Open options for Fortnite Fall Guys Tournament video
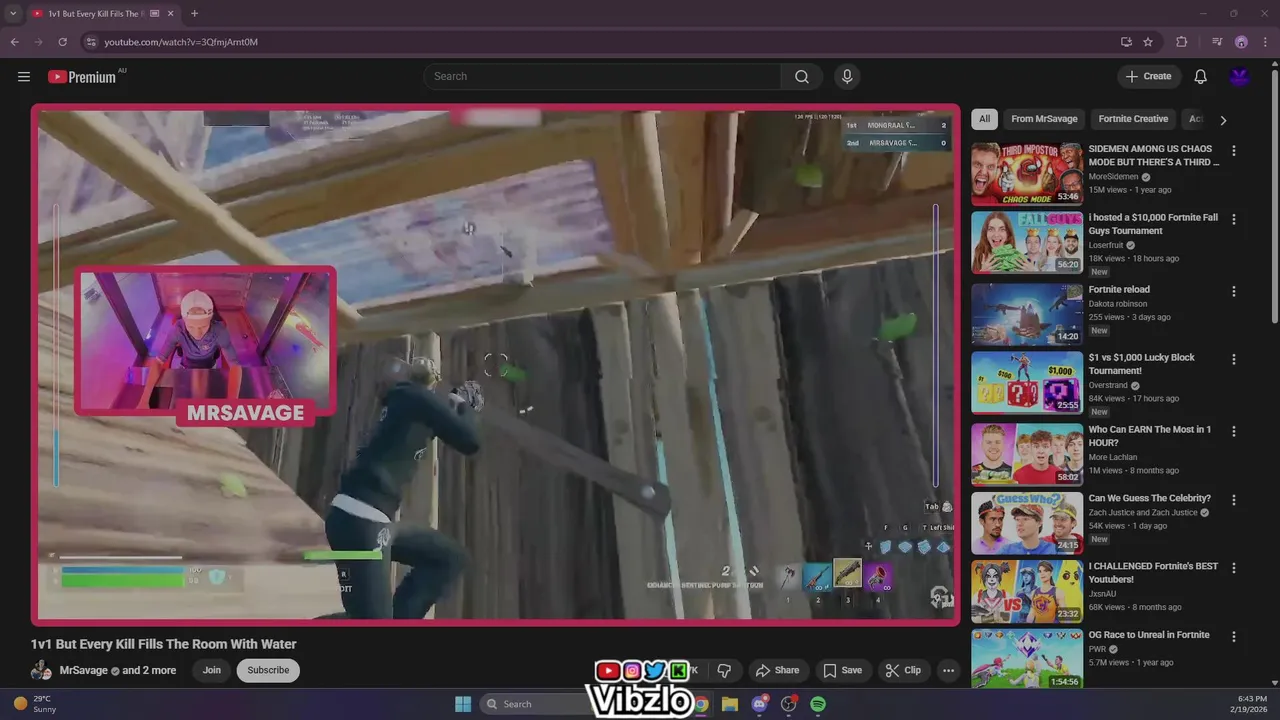1280x720 pixels. tap(1233, 219)
